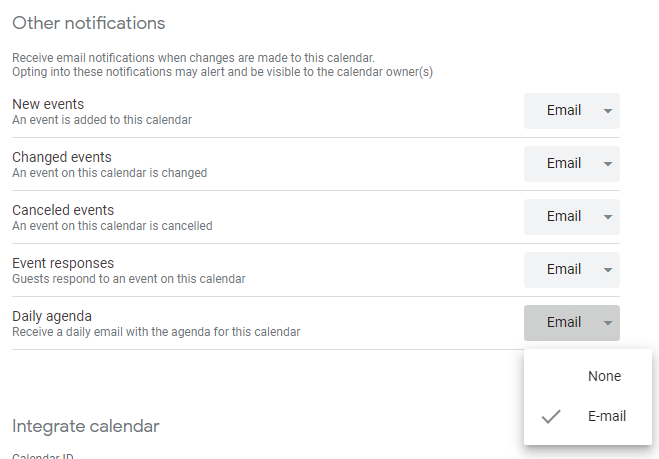This screenshot has width=659, height=459.
Task: Click the Other notifications heading
Action: [x=88, y=23]
